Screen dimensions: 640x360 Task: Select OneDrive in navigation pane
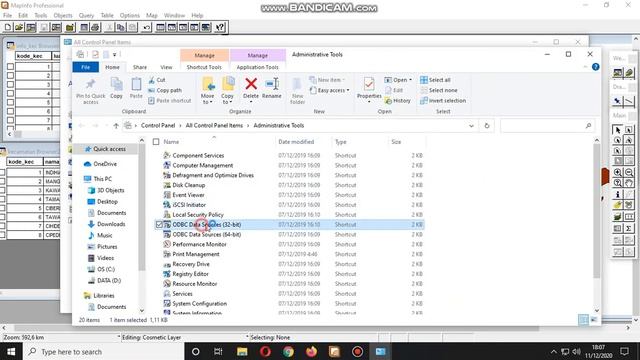pyautogui.click(x=105, y=164)
